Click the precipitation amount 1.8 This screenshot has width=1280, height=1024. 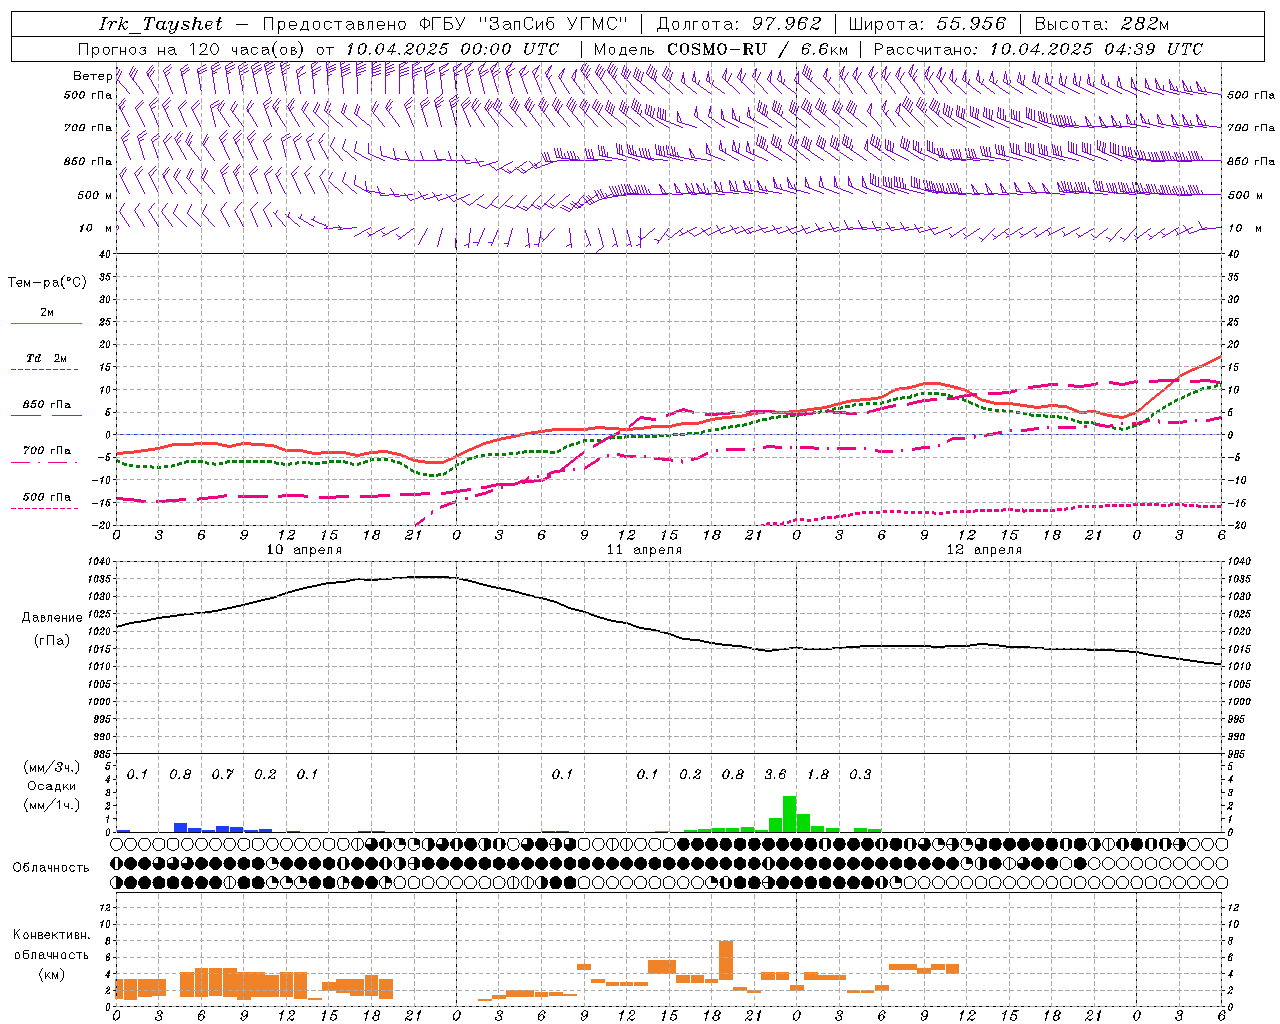[818, 774]
